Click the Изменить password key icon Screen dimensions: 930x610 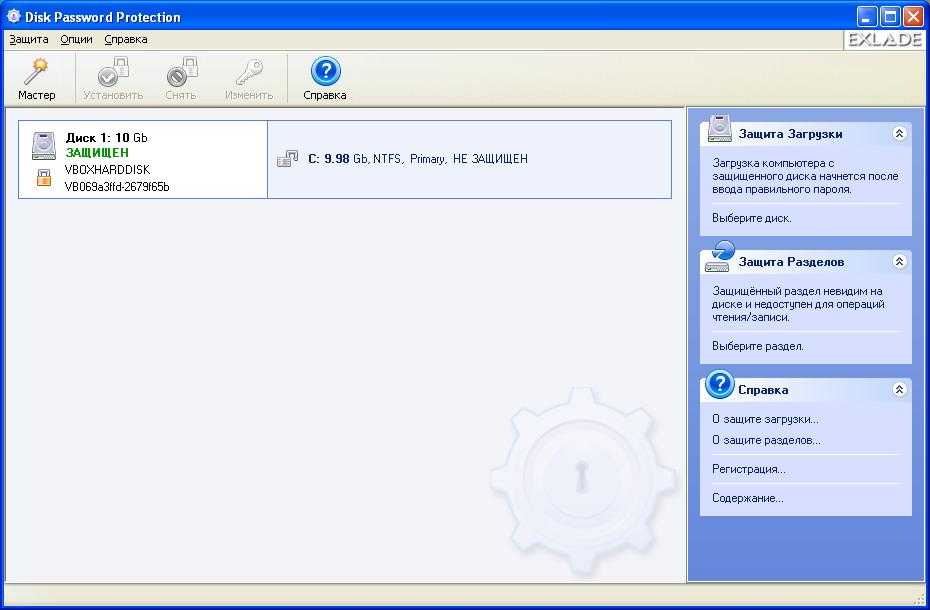pos(249,72)
